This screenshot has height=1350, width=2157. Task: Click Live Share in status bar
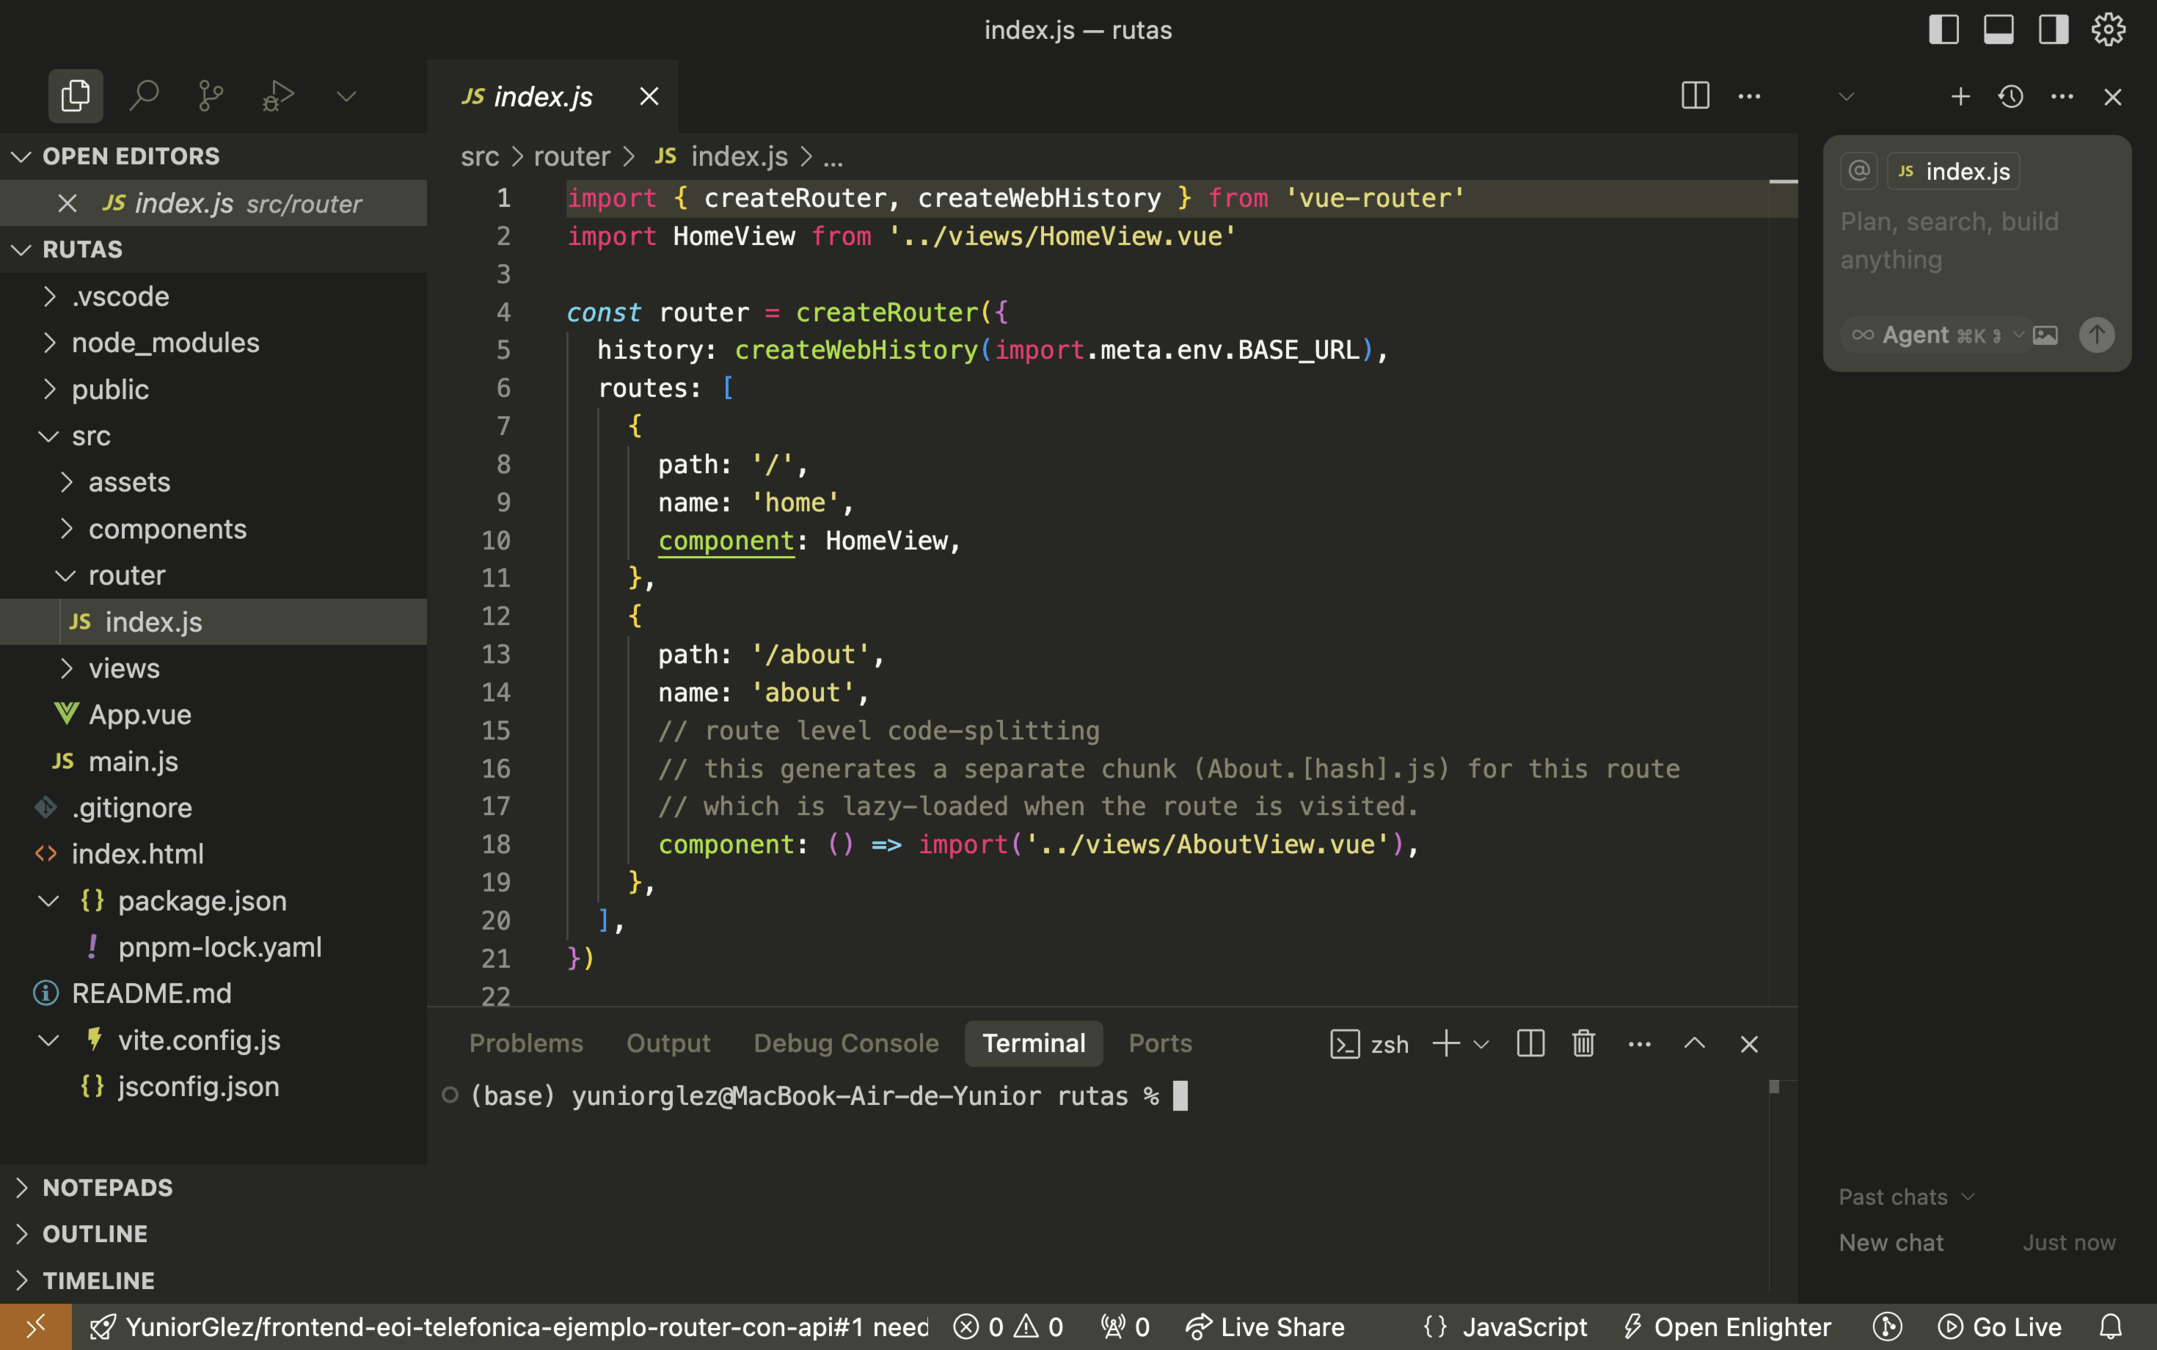[1266, 1327]
